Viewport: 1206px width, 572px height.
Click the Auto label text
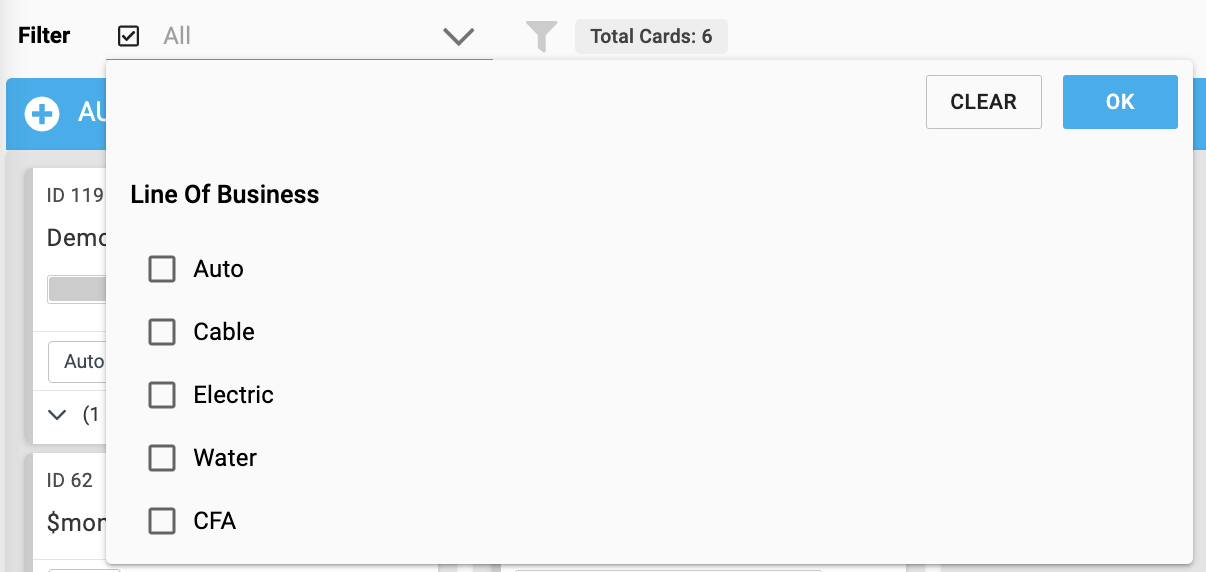[219, 269]
